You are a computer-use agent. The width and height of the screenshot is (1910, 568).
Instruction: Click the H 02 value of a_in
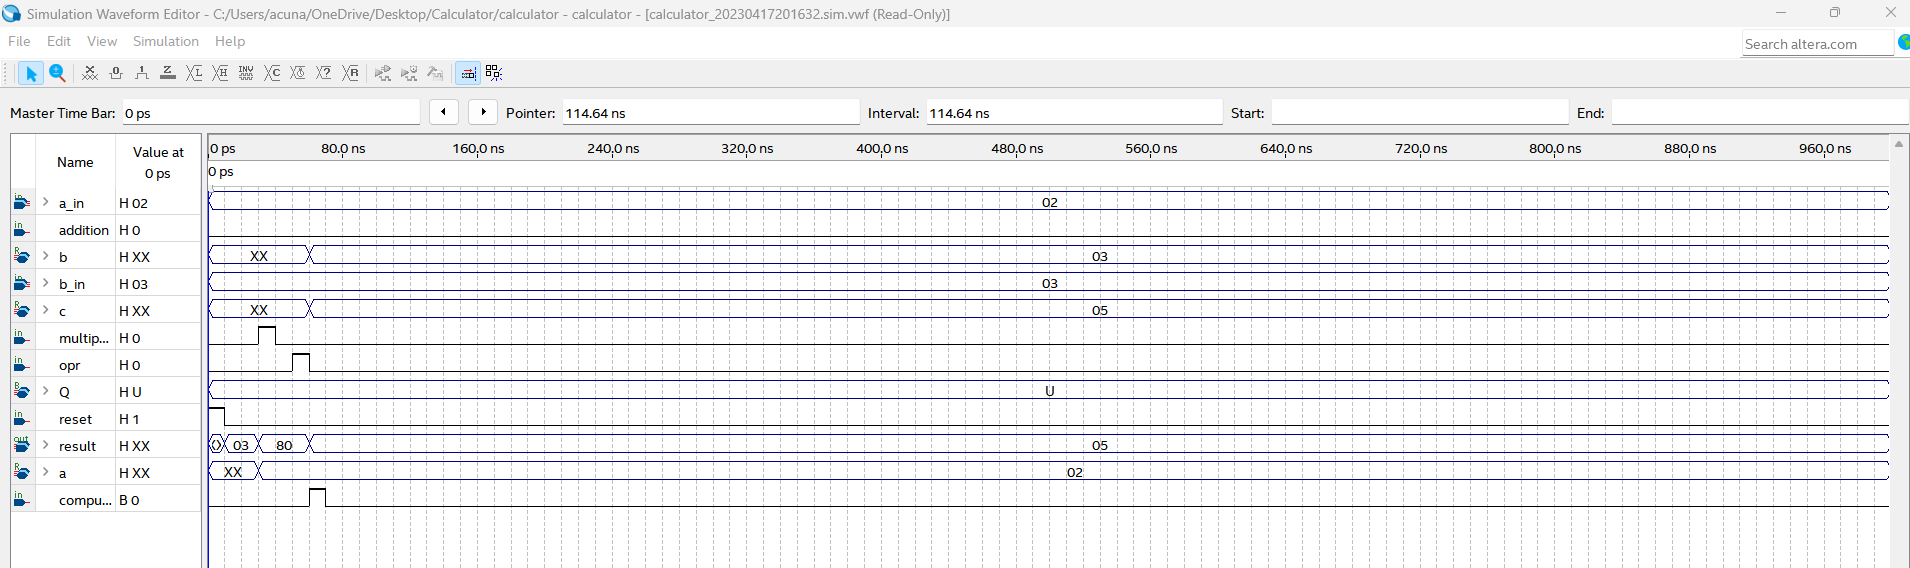pyautogui.click(x=133, y=203)
